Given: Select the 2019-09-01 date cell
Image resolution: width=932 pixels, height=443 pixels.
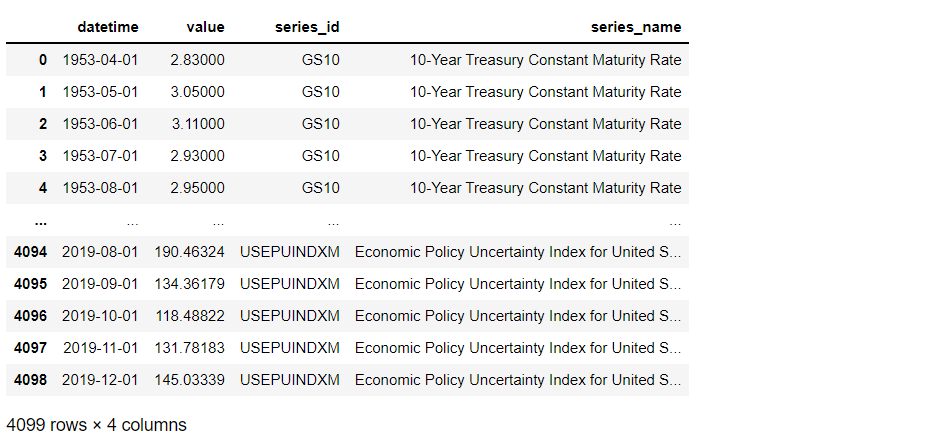Looking at the screenshot, I should coord(100,284).
